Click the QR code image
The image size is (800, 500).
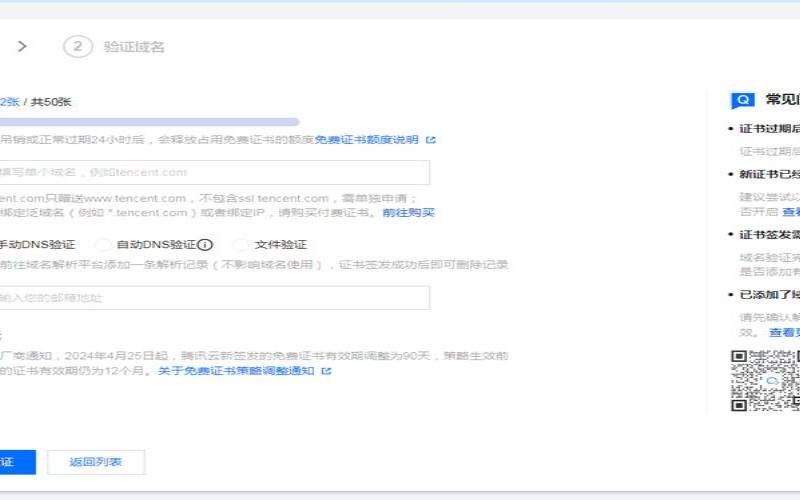[765, 381]
